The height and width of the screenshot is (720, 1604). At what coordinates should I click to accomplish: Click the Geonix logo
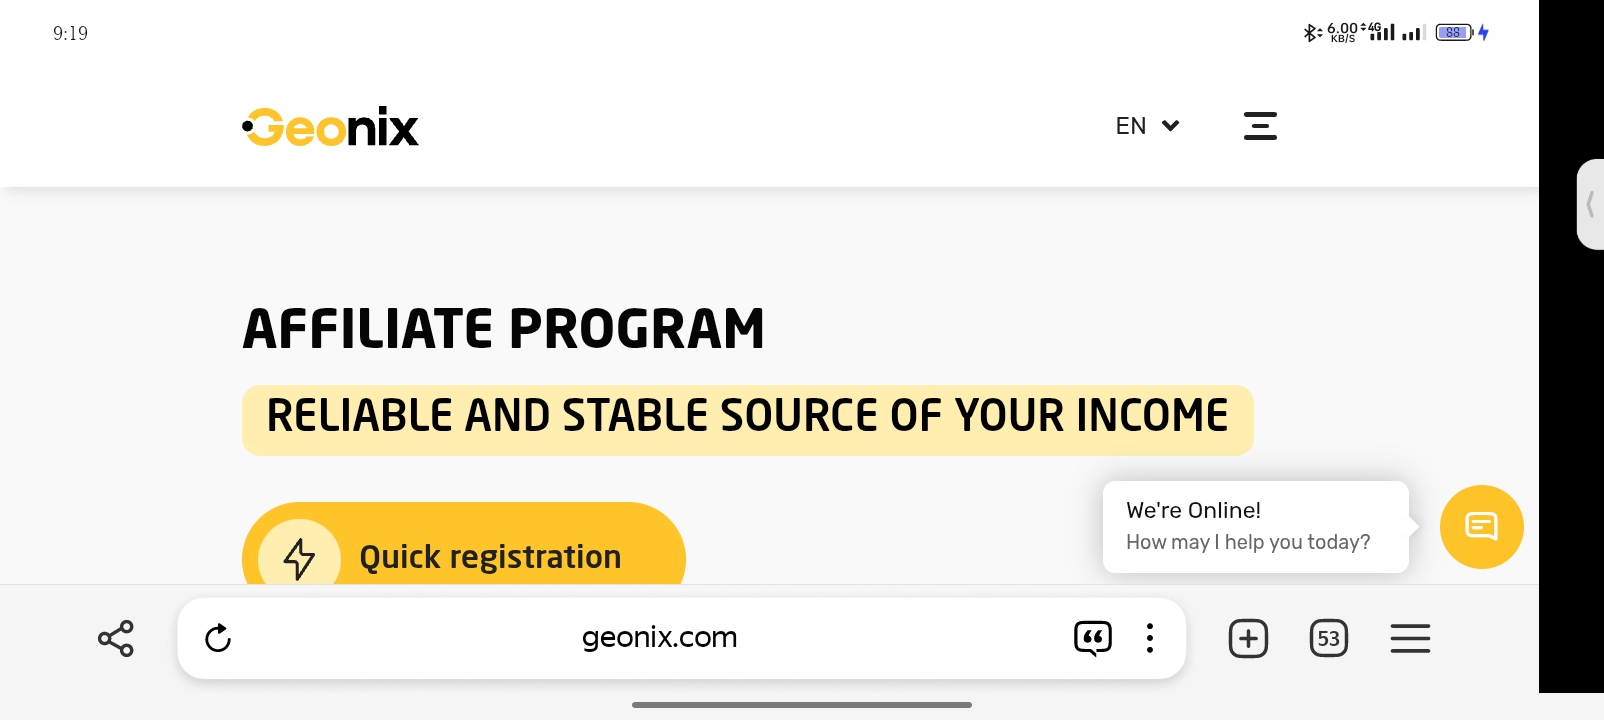click(x=331, y=127)
